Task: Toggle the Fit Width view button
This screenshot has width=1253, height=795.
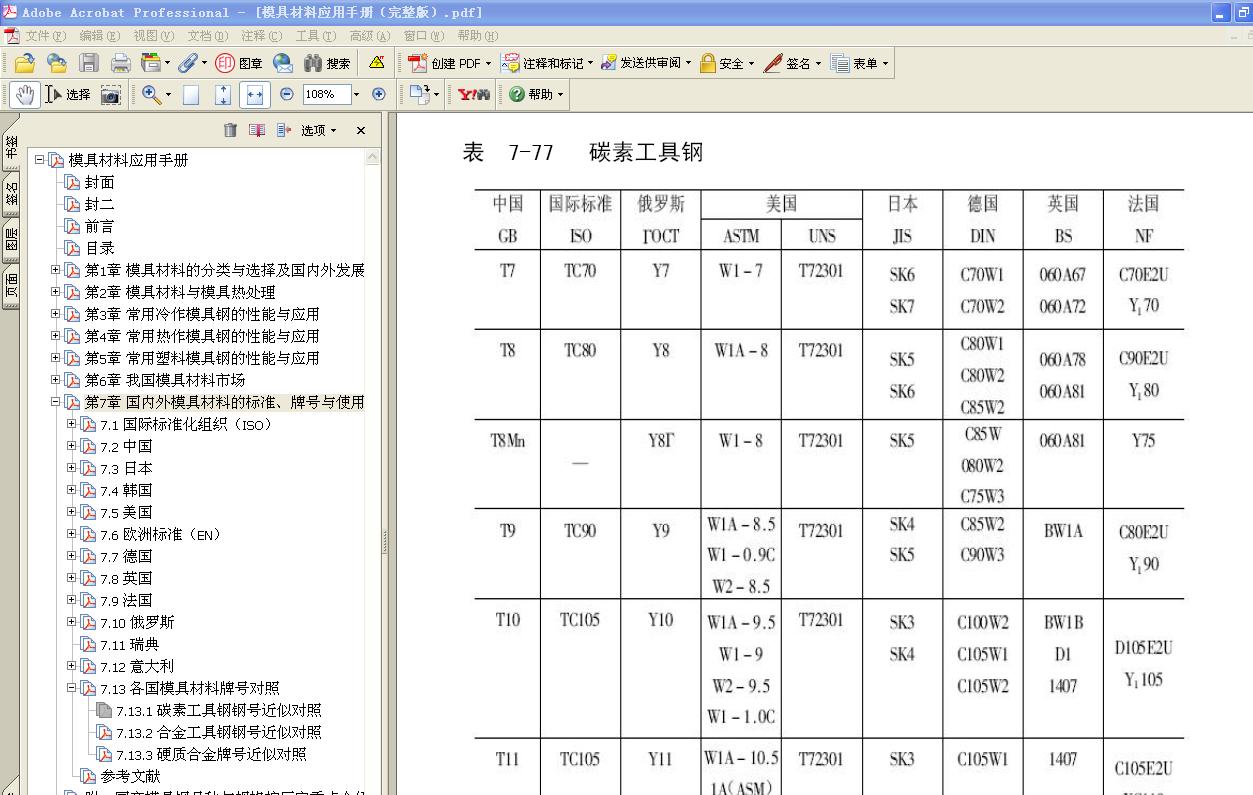Action: point(255,94)
